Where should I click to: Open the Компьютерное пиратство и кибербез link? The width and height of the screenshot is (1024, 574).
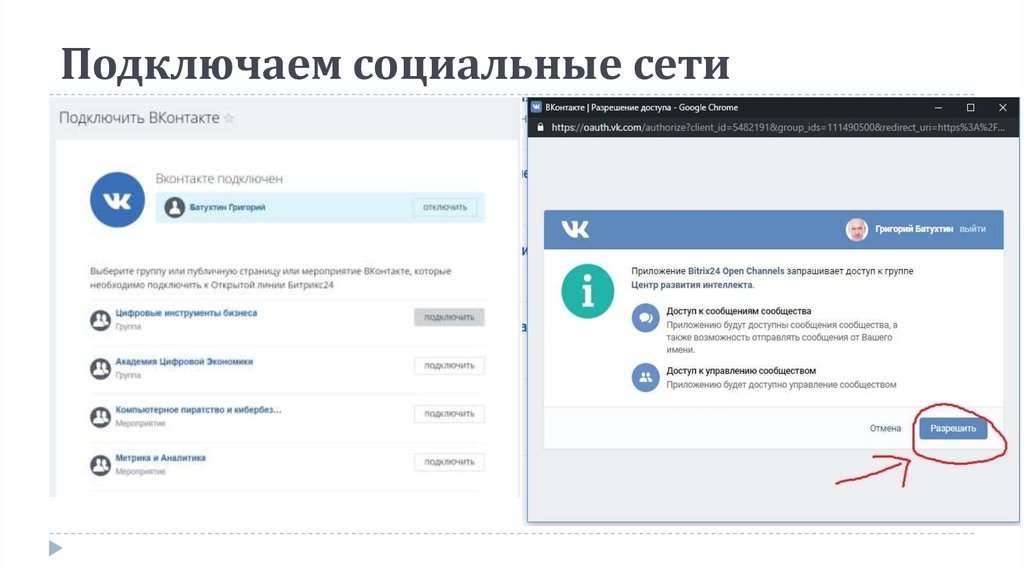click(x=199, y=410)
